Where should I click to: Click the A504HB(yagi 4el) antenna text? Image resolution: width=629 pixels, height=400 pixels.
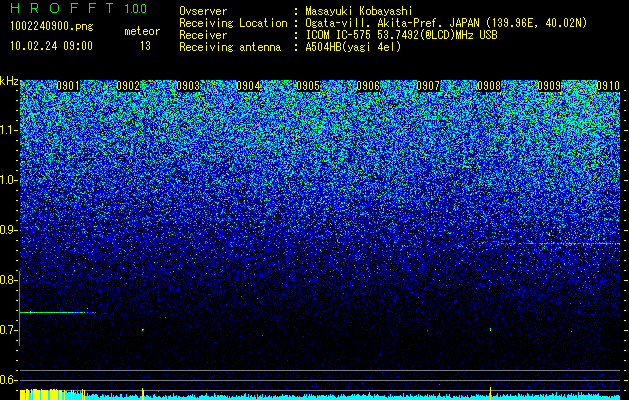click(x=353, y=47)
